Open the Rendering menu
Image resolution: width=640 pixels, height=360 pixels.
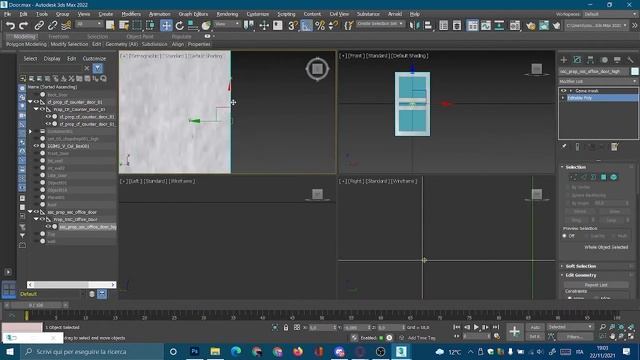[x=227, y=14]
